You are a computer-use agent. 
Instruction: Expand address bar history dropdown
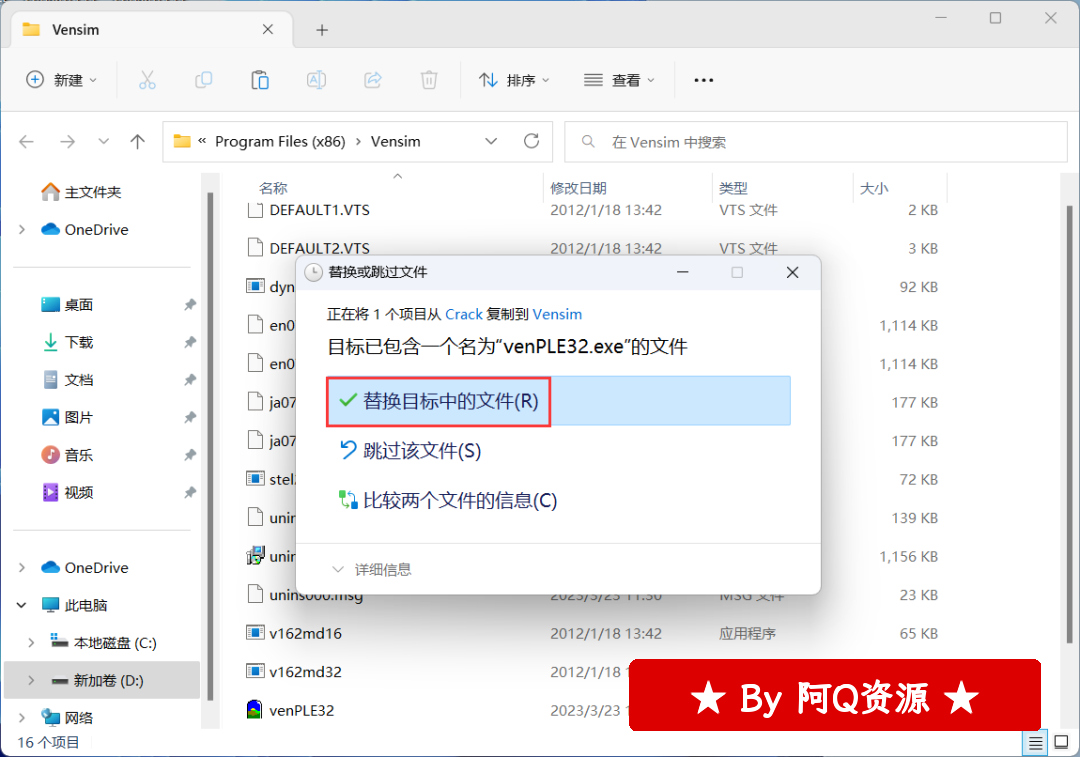click(491, 141)
